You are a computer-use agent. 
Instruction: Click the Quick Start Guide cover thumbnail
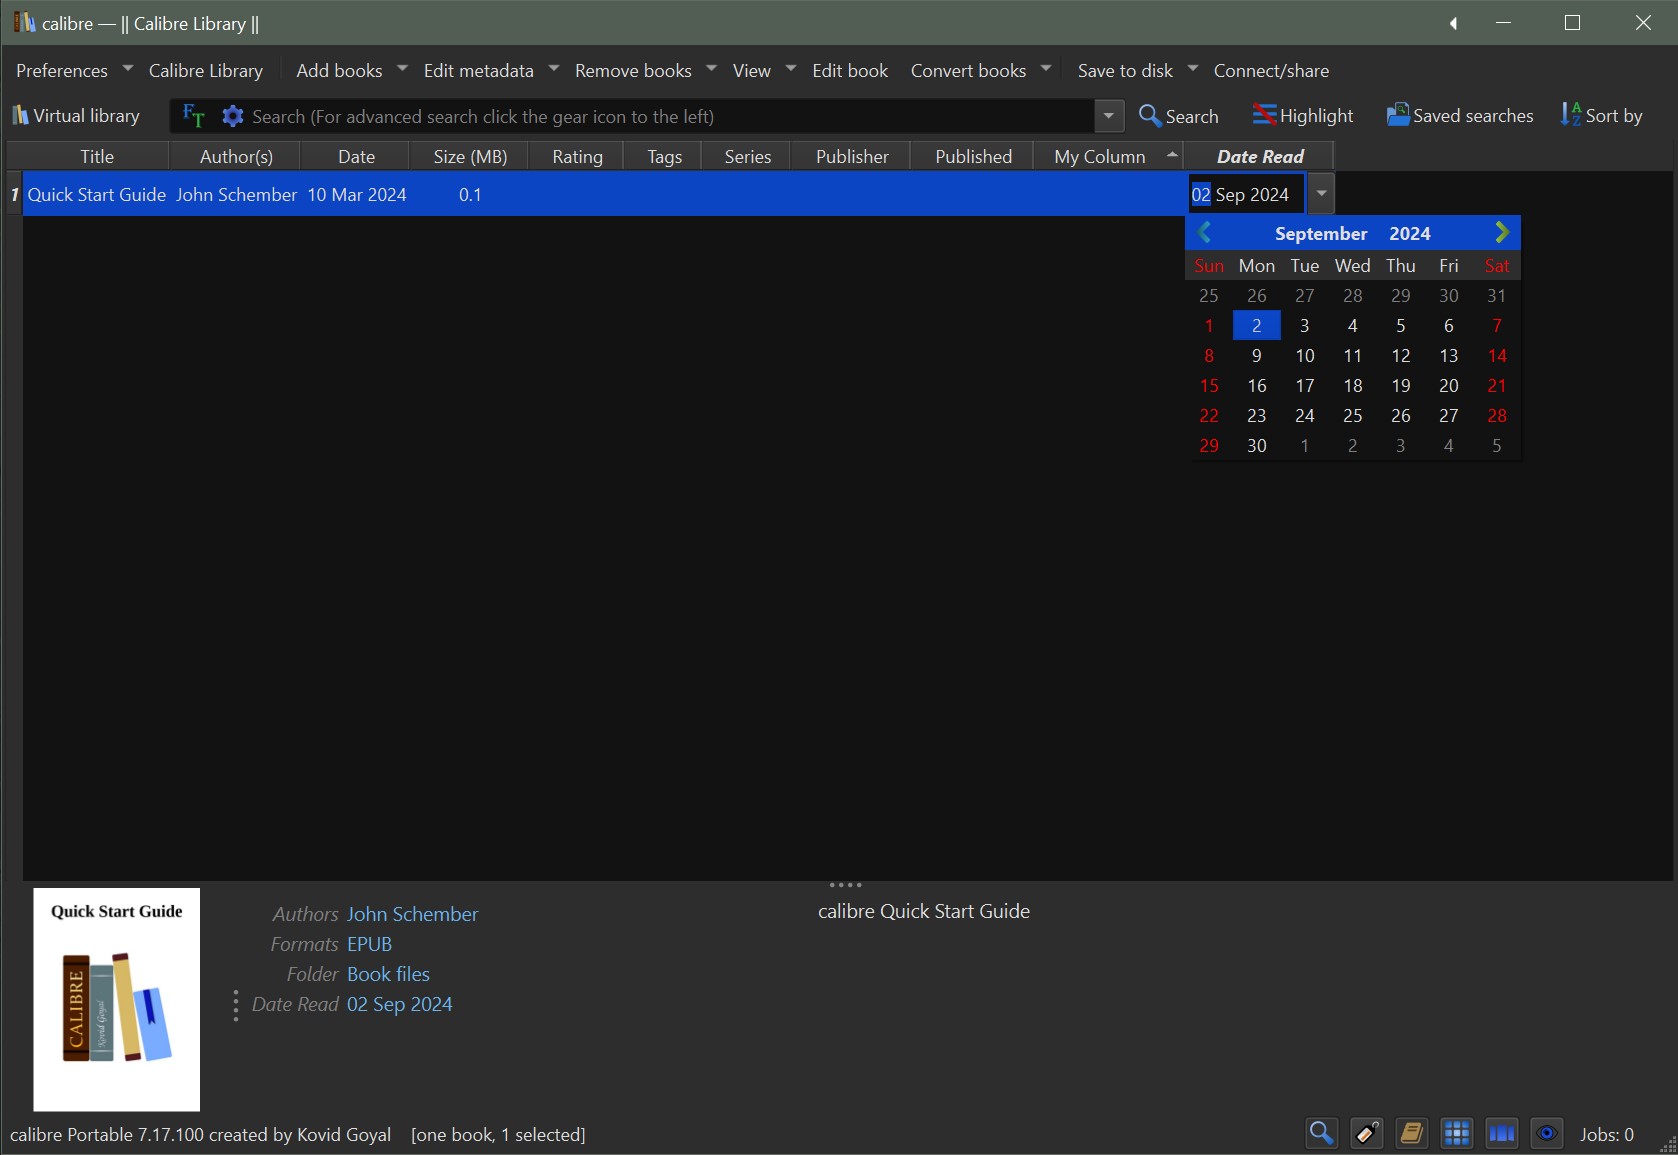(x=117, y=999)
